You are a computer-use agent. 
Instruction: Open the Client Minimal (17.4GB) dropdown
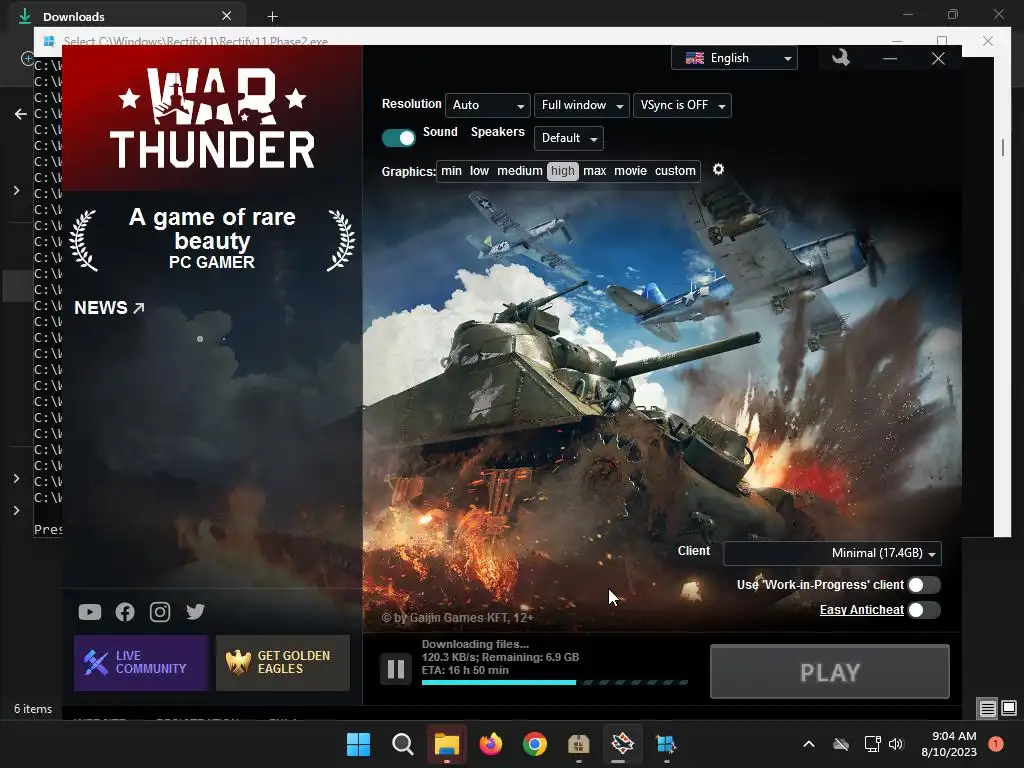coord(832,553)
